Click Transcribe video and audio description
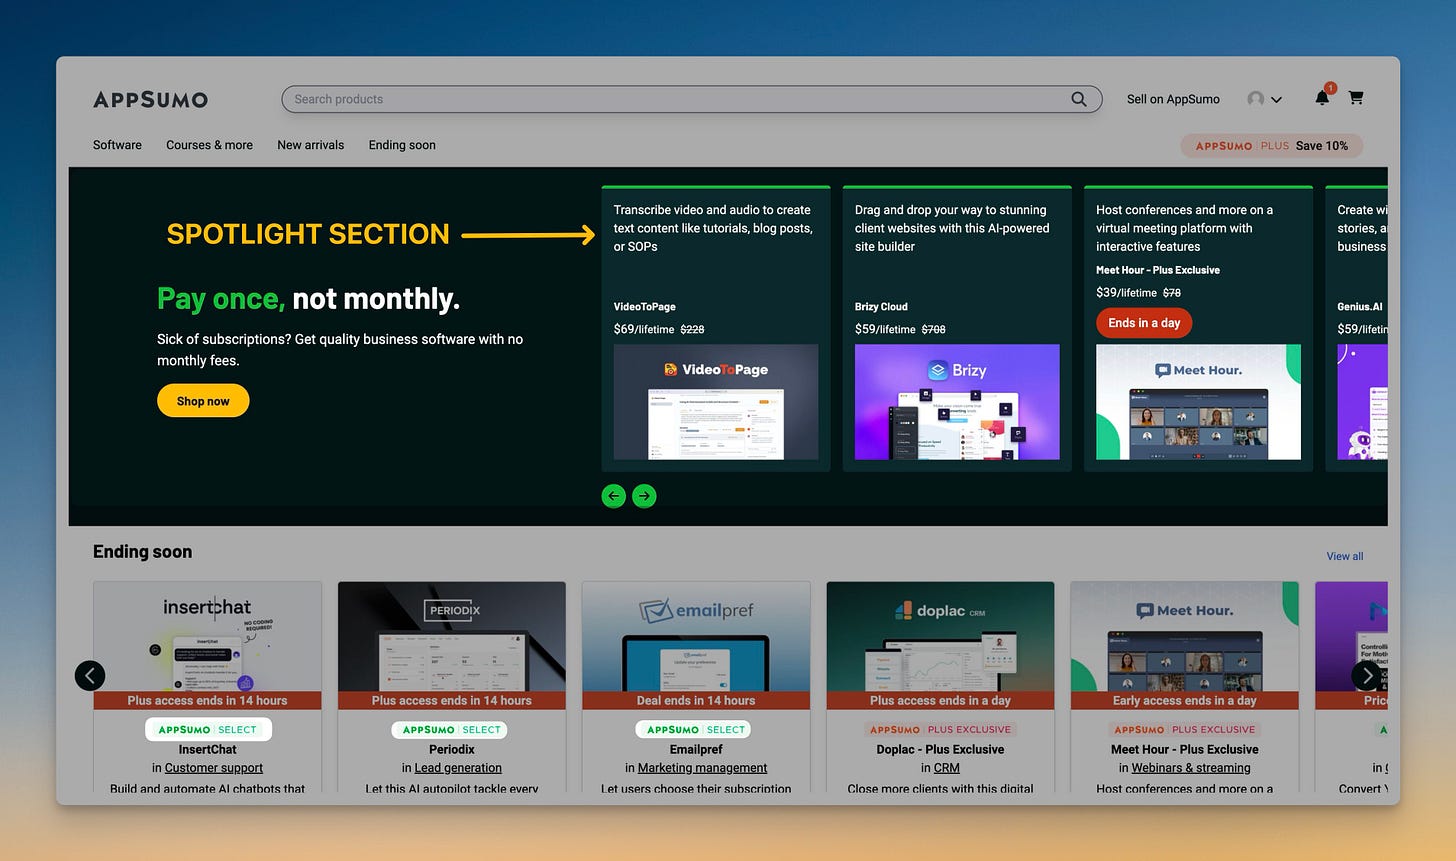 click(x=713, y=228)
